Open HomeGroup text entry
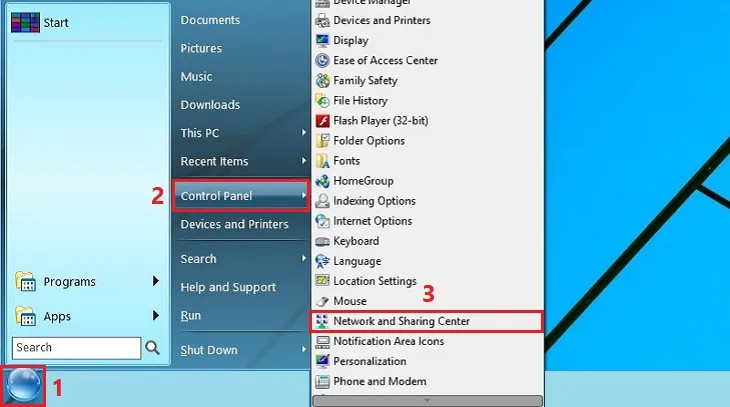The width and height of the screenshot is (730, 407). click(x=363, y=181)
